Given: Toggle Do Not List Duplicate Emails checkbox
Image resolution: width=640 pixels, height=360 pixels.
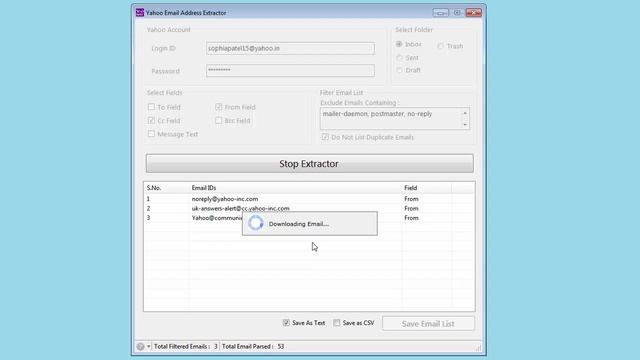Looking at the screenshot, I should [x=325, y=137].
